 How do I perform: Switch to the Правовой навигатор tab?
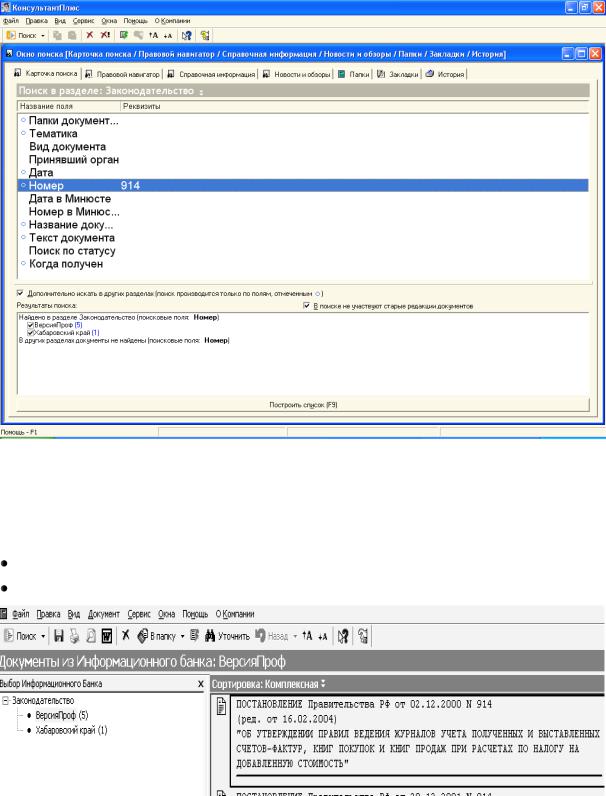122,74
